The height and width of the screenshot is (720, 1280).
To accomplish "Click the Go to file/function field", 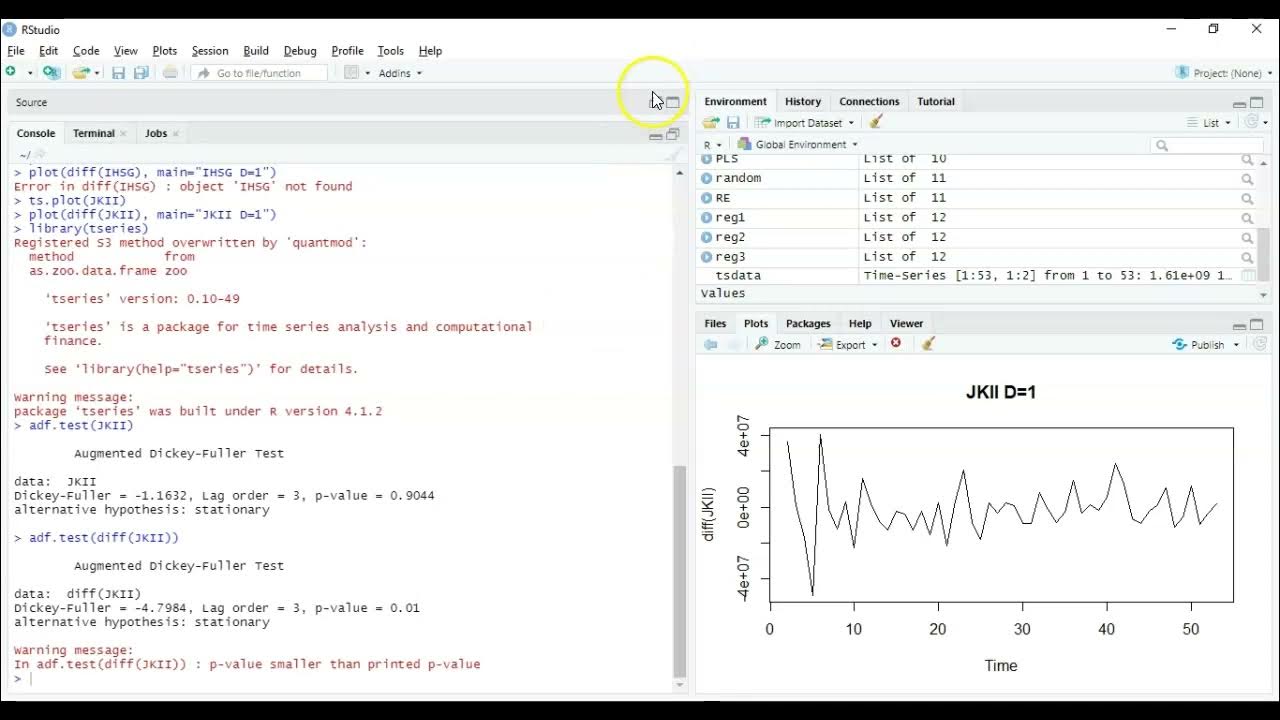I will point(260,73).
